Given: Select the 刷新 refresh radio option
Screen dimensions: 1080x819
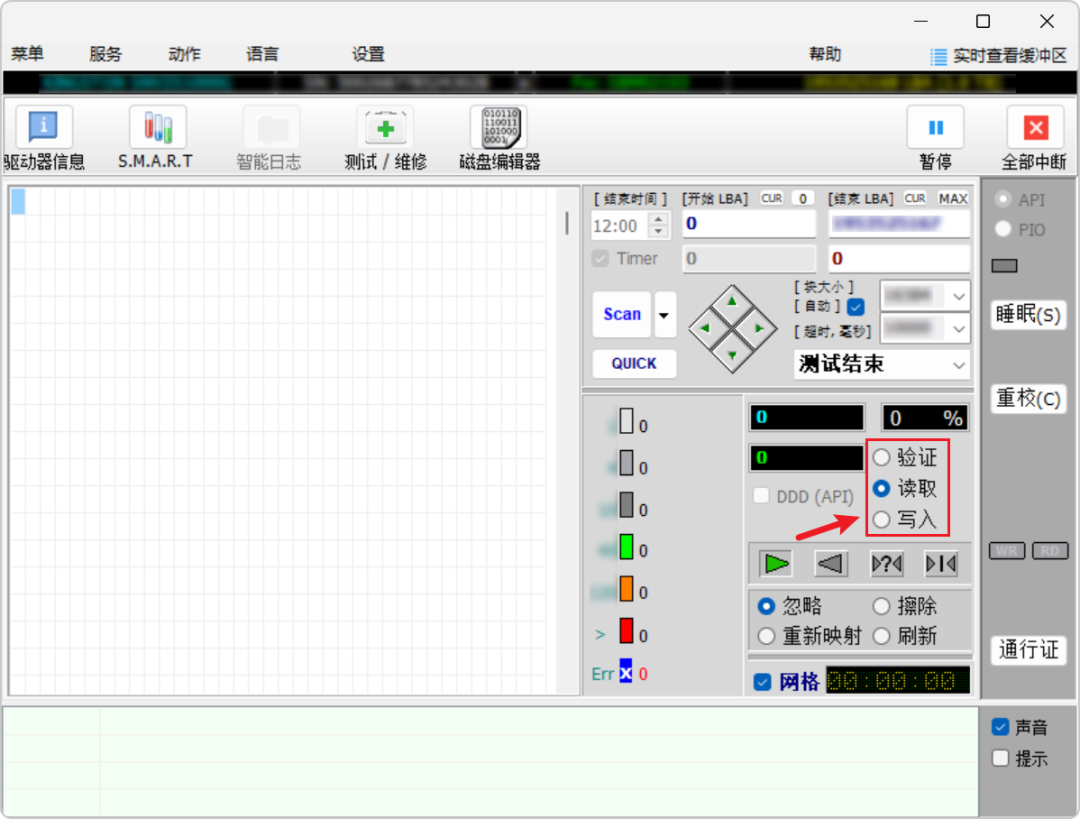Looking at the screenshot, I should click(x=882, y=636).
